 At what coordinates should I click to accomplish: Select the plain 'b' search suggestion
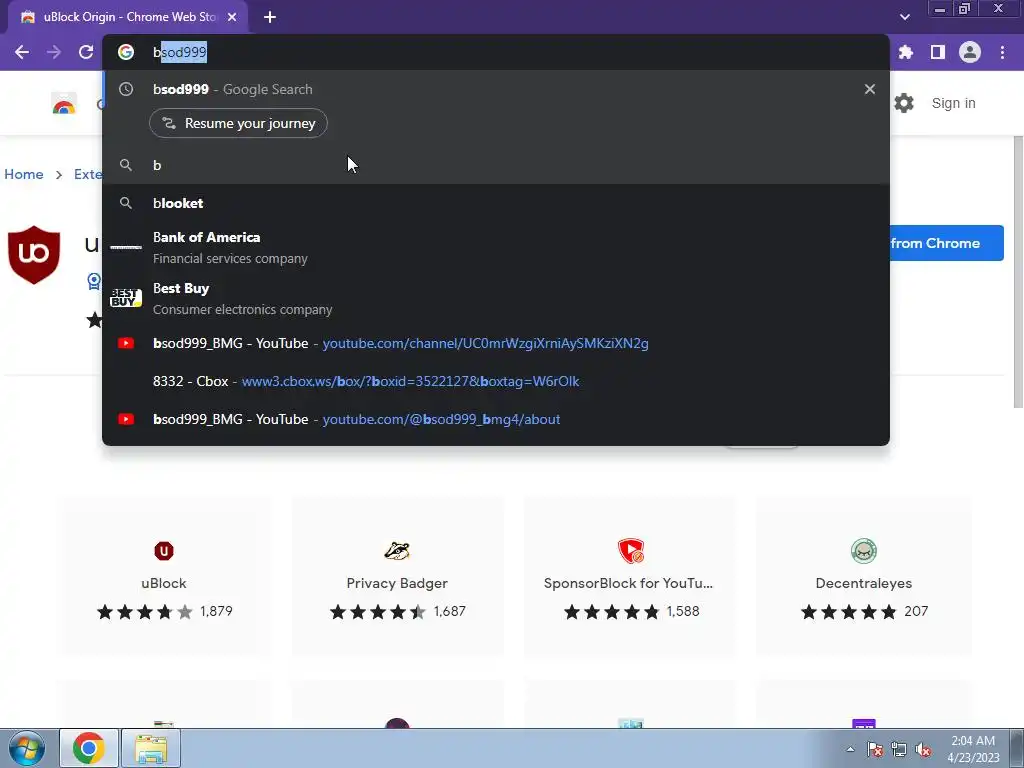pos(496,165)
